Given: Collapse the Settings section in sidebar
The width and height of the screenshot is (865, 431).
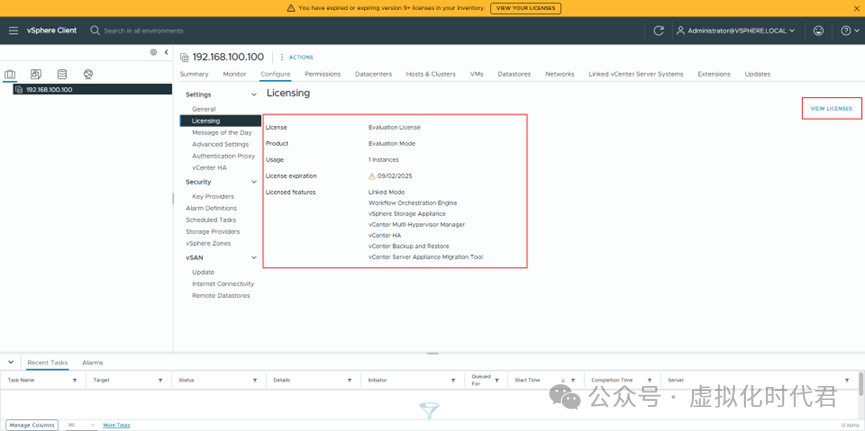Looking at the screenshot, I should point(254,95).
